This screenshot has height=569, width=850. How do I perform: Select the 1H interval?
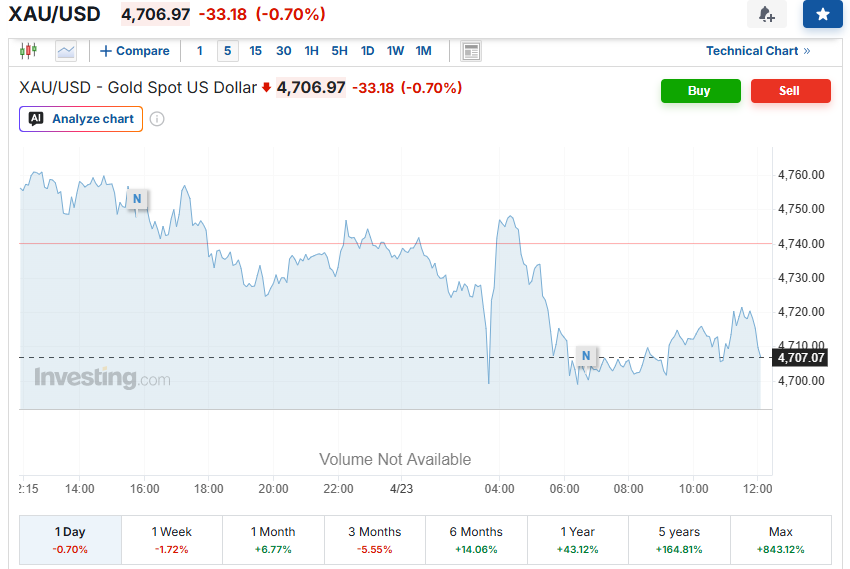311,51
